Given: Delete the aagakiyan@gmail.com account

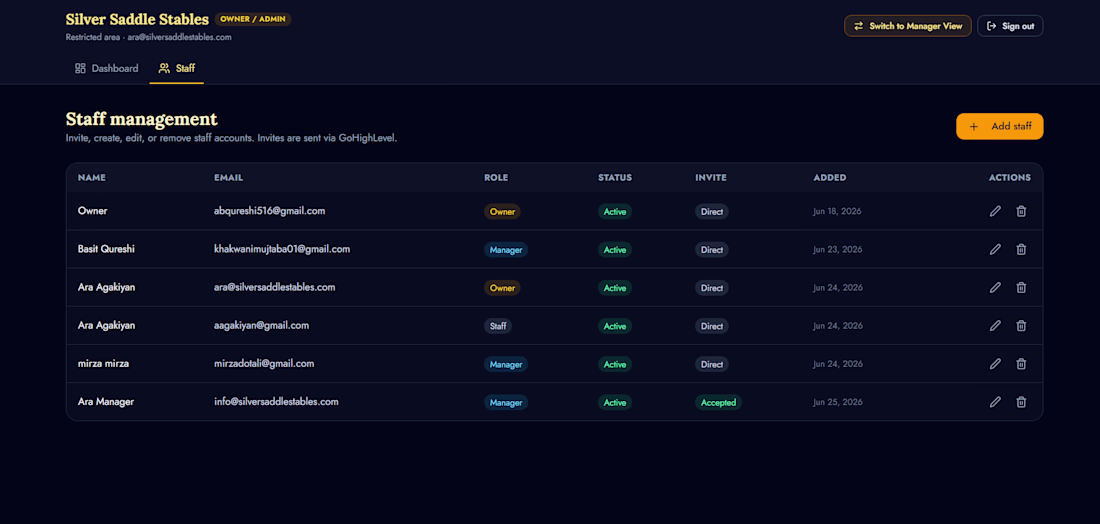Looking at the screenshot, I should 1021,325.
